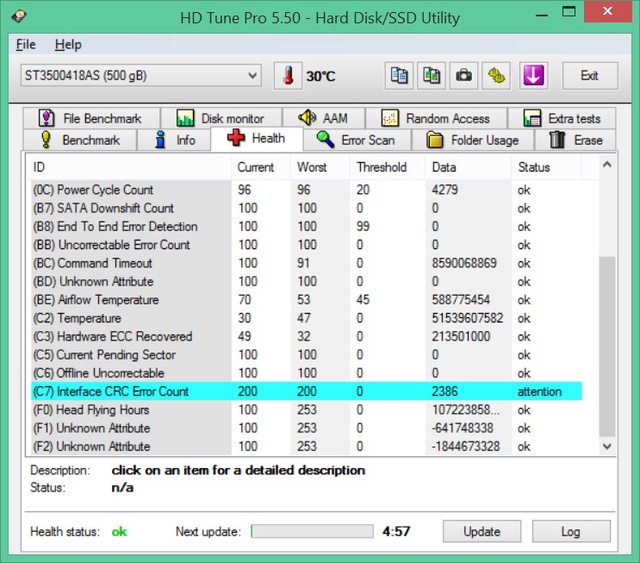This screenshot has width=640, height=563.
Task: Switch to the Extra tests tab
Action: click(562, 118)
